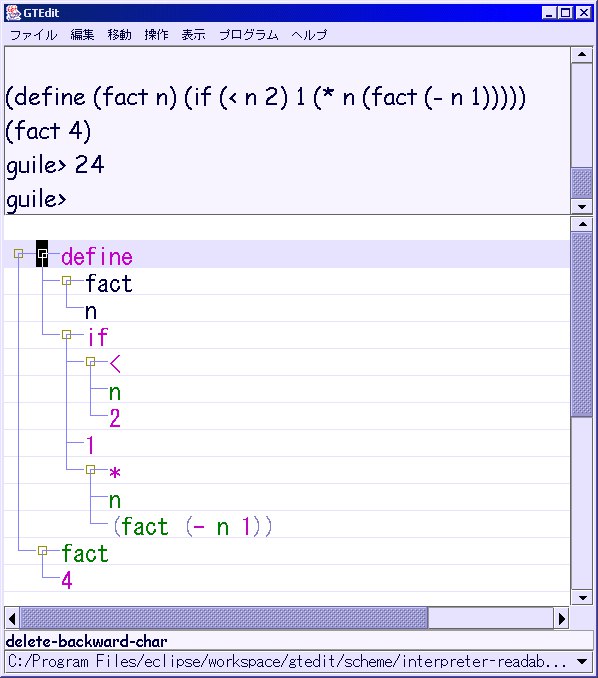Collapse the fact parameter node under define
598x678 pixels.
(x=66, y=281)
